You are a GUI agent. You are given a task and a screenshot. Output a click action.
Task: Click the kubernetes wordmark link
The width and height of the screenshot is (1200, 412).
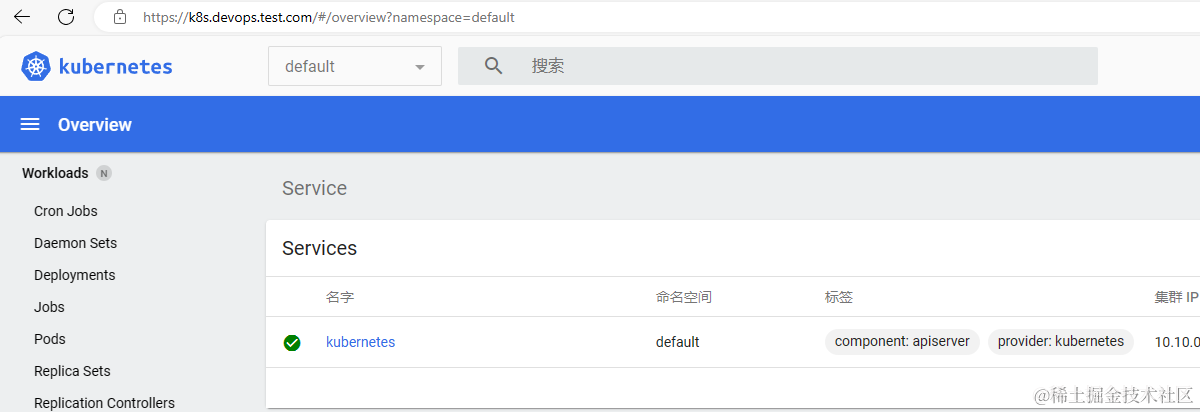coord(116,67)
